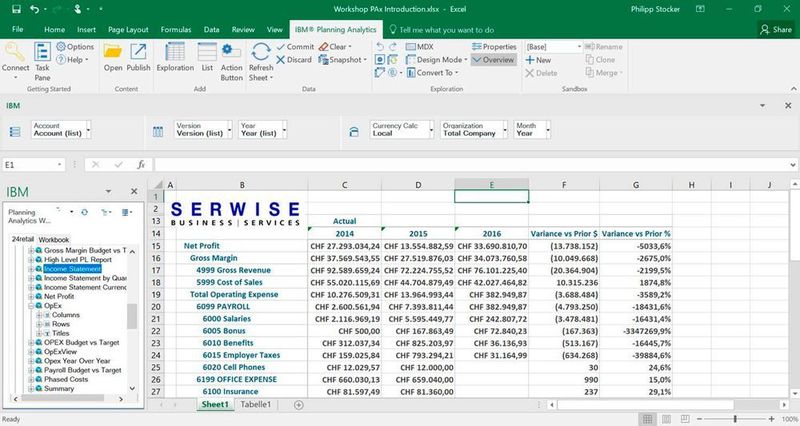The width and height of the screenshot is (800, 426).
Task: Open Options with the gear icon
Action: click(76, 46)
